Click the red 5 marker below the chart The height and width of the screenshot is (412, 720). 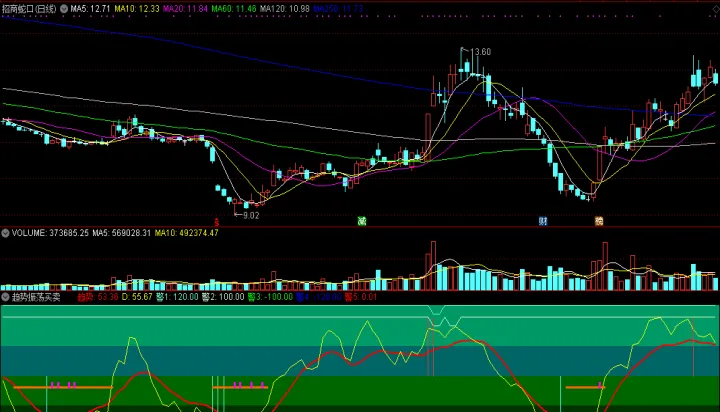point(217,222)
